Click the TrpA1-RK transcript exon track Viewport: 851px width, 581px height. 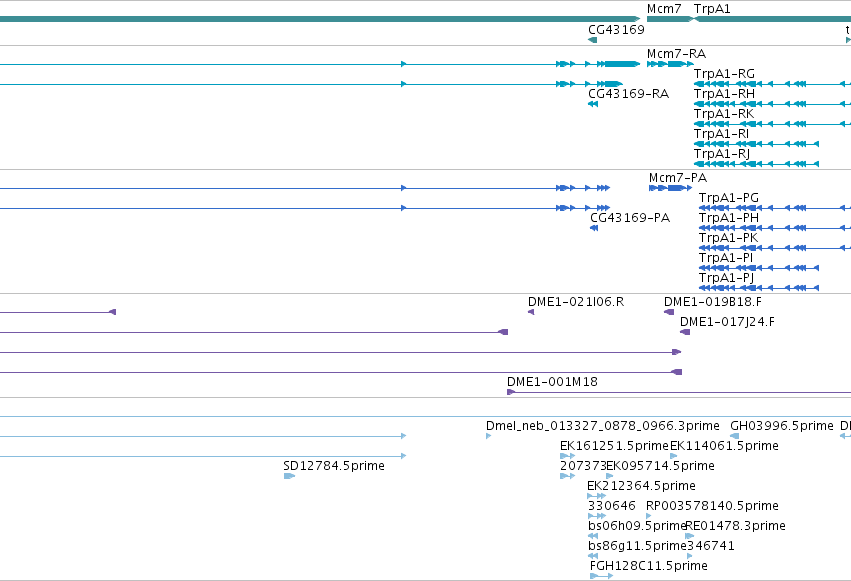pos(772,124)
